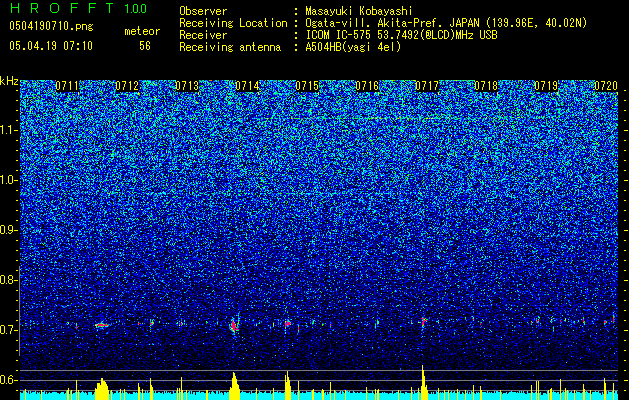The width and height of the screenshot is (629, 400).
Task: Click the Observer label
Action: 203,11
